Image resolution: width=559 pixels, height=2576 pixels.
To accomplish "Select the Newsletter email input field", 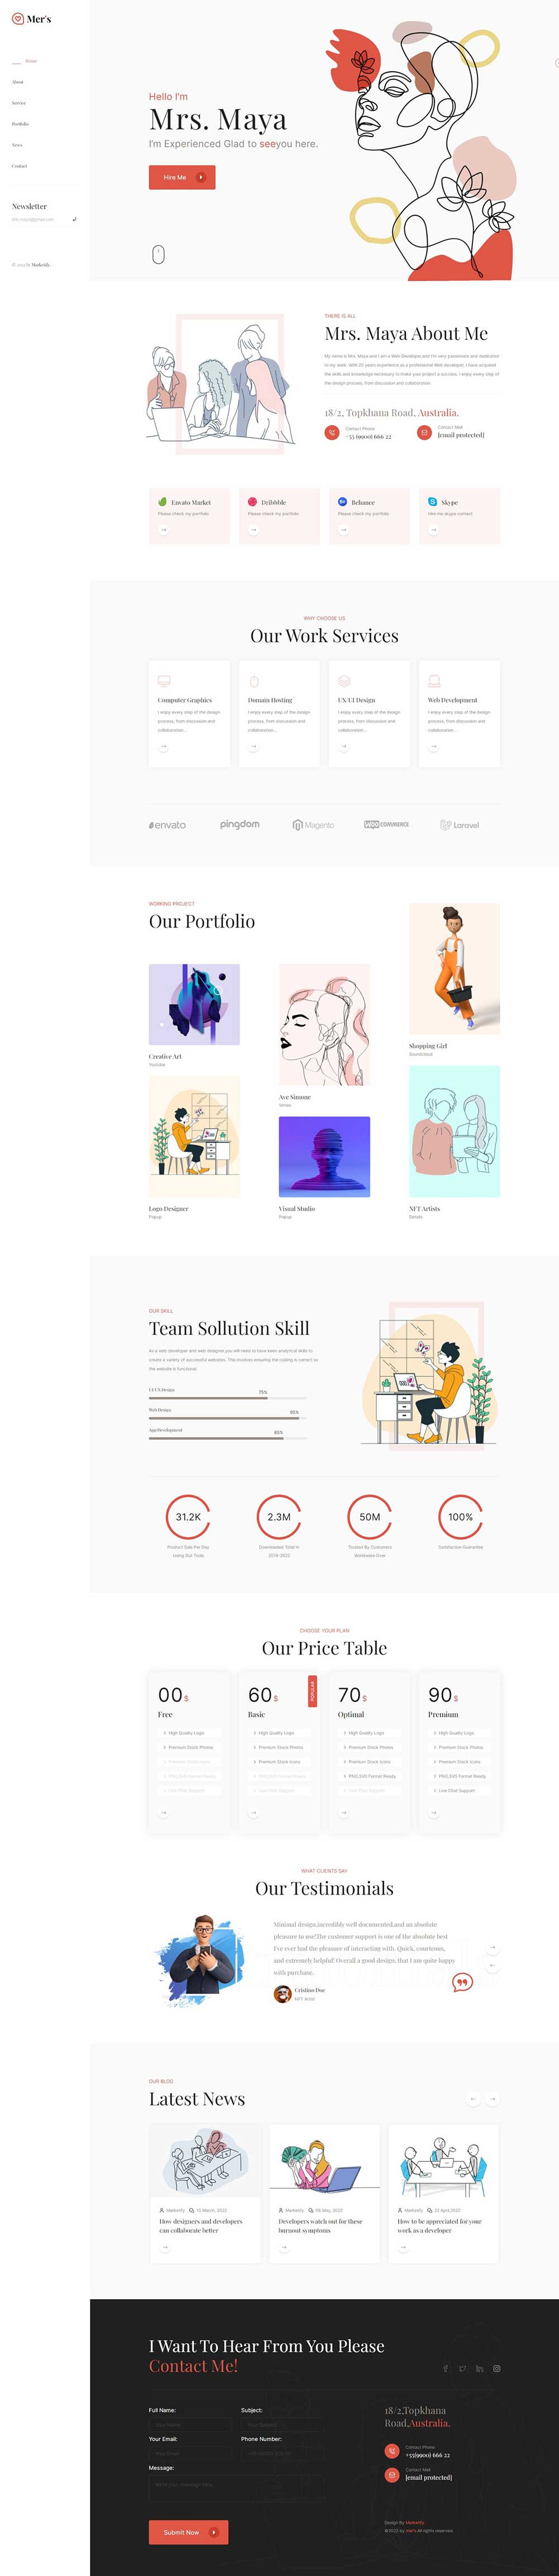I will [40, 219].
